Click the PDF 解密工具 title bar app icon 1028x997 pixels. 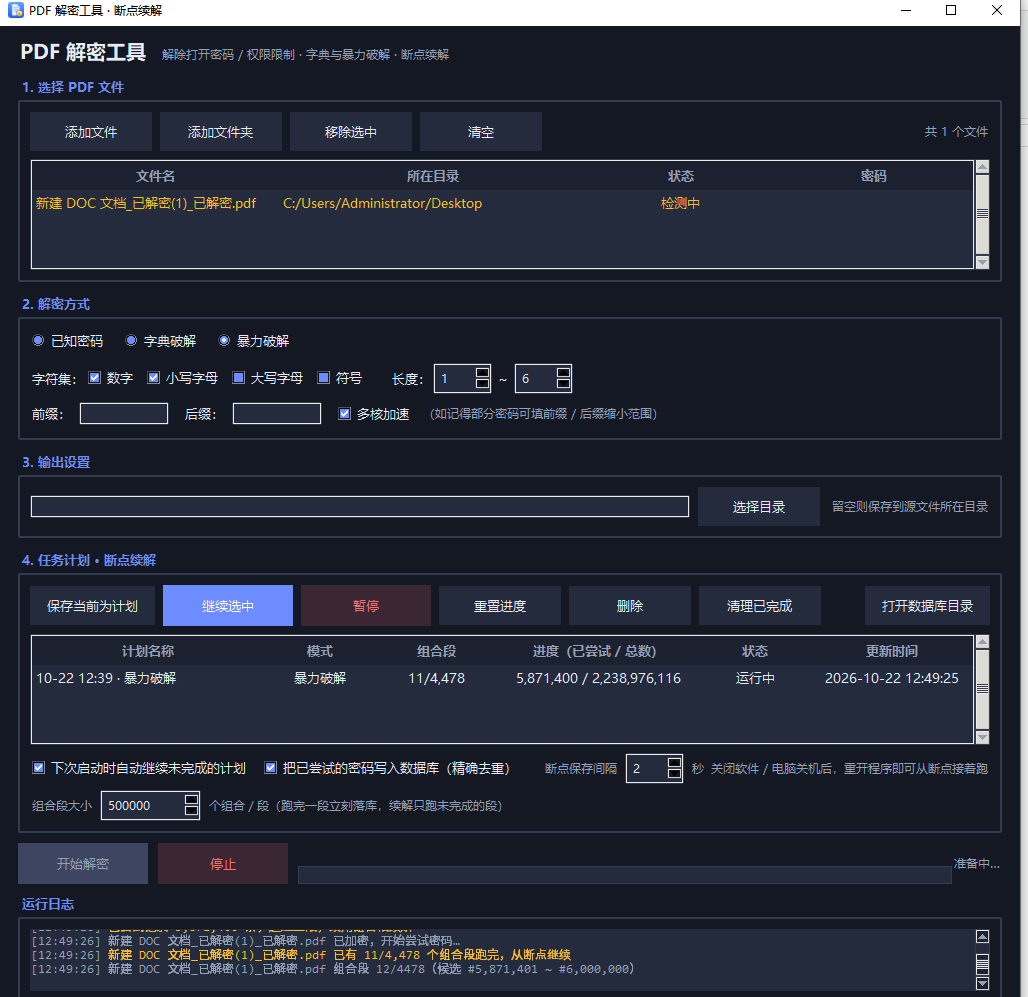pyautogui.click(x=16, y=10)
